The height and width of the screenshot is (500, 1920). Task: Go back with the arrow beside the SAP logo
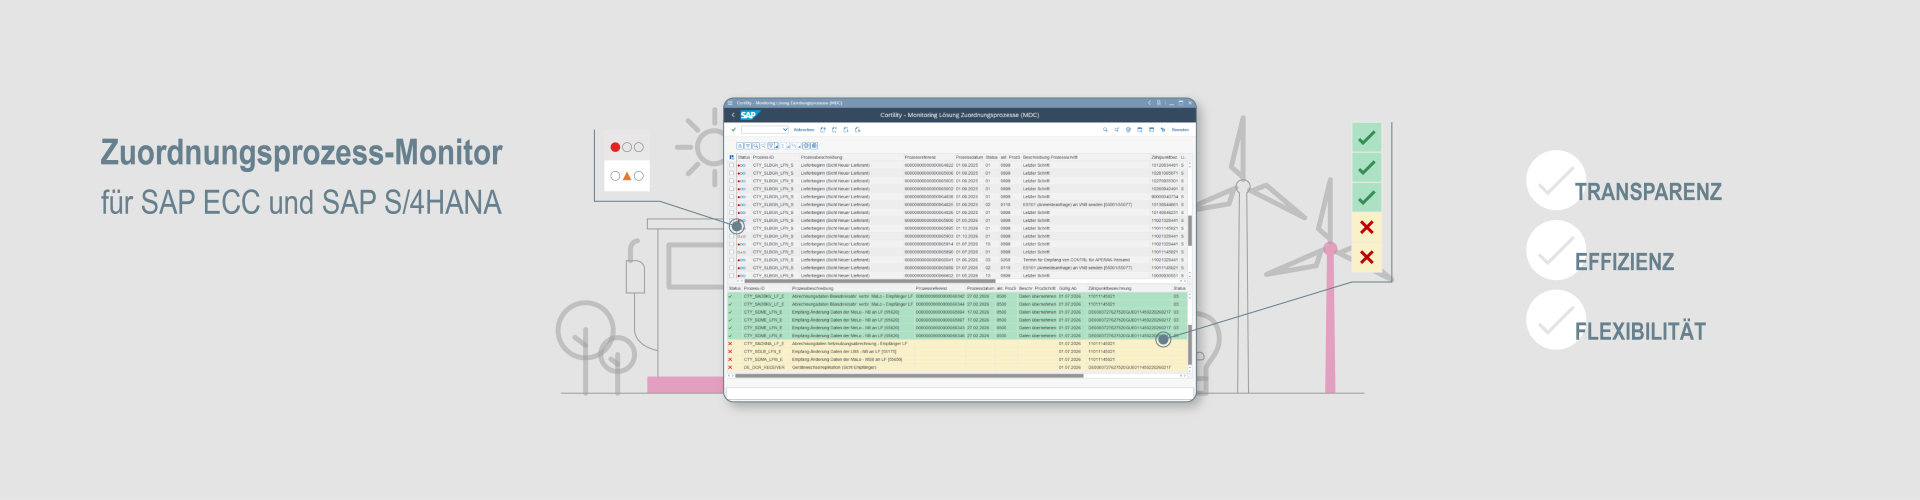coord(733,115)
